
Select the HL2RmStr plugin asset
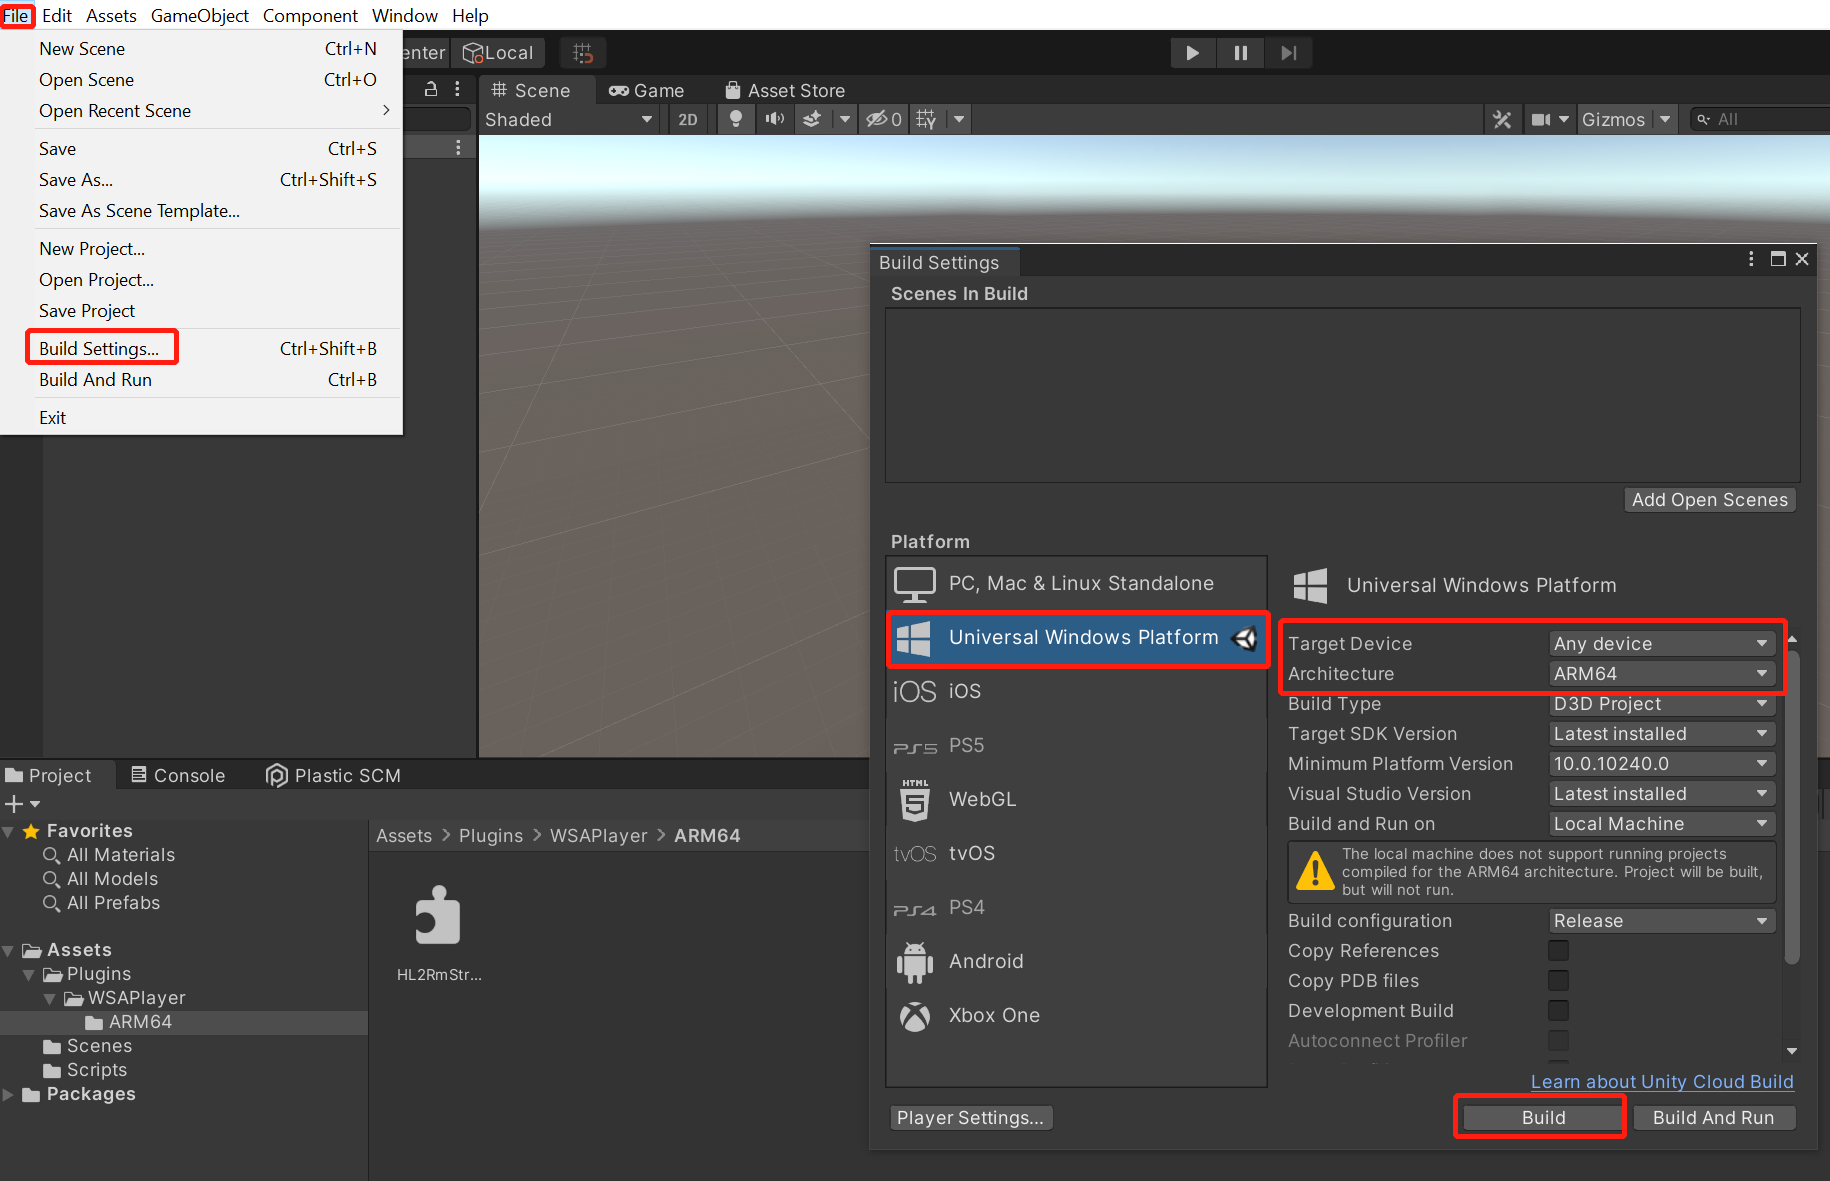click(438, 934)
